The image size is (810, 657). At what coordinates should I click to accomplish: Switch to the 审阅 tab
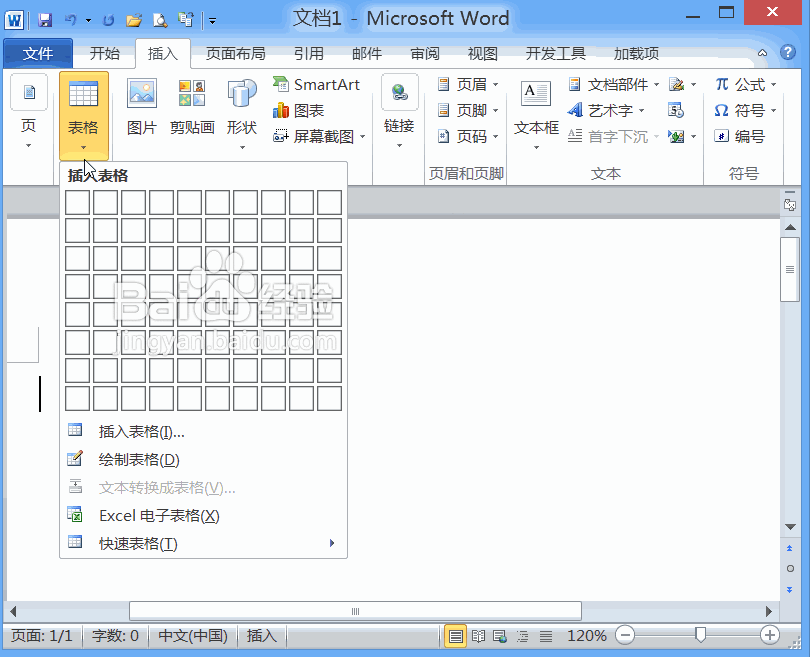pos(425,53)
